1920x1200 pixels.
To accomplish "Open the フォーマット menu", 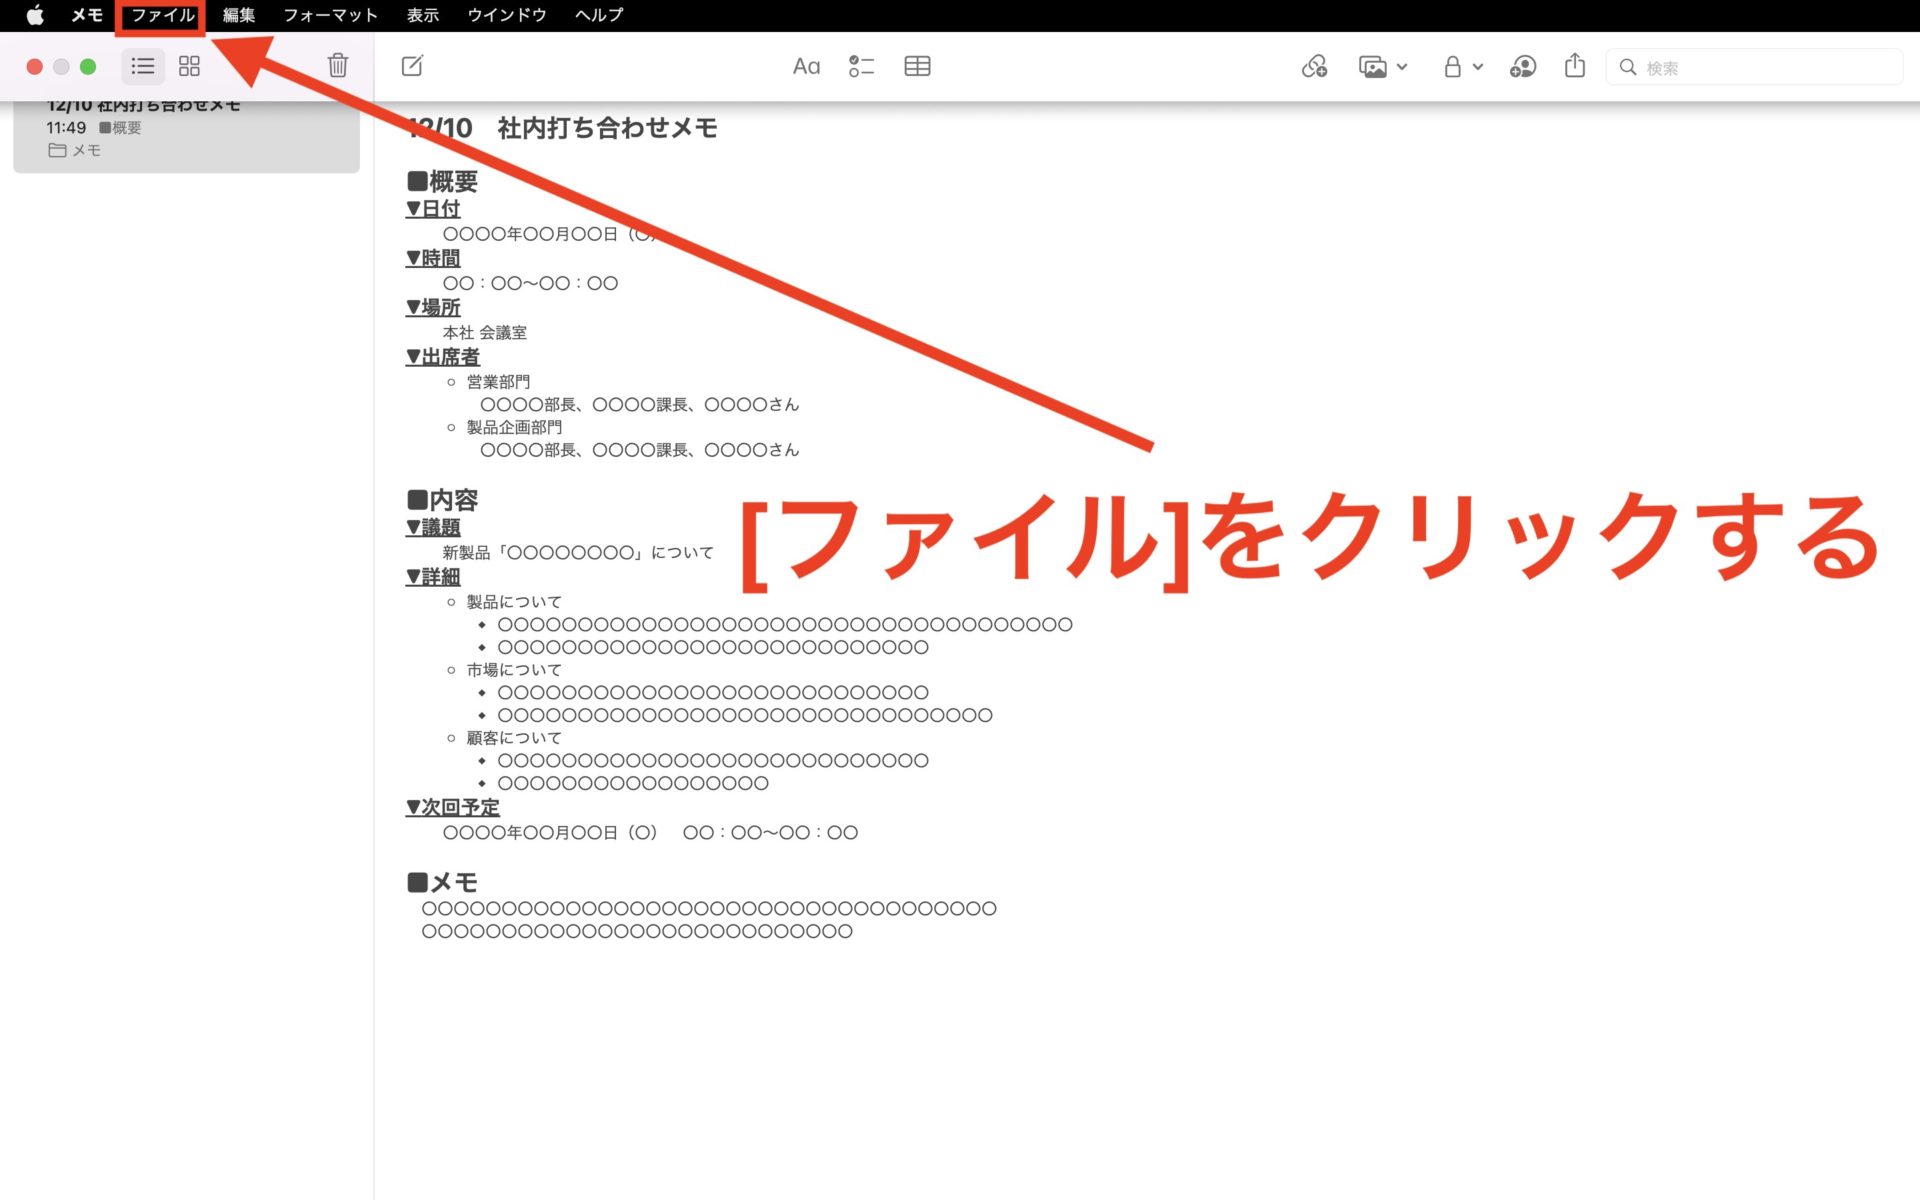I will tap(330, 15).
